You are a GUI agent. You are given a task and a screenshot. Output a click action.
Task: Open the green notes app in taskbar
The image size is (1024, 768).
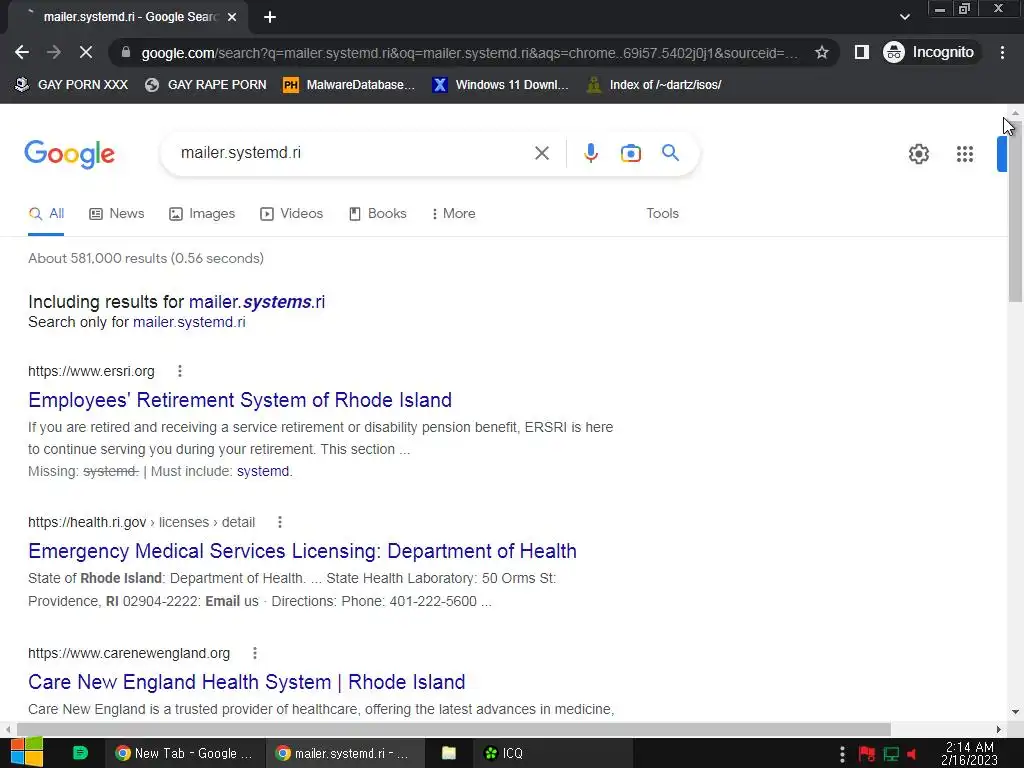coord(80,753)
